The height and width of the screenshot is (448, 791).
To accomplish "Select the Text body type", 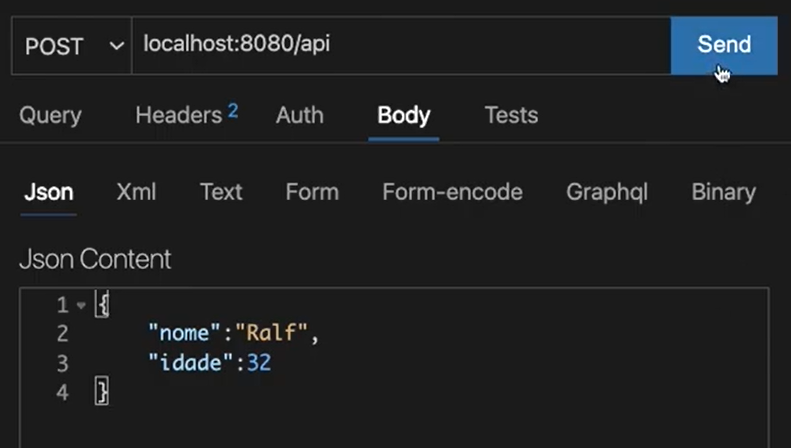I will click(220, 192).
